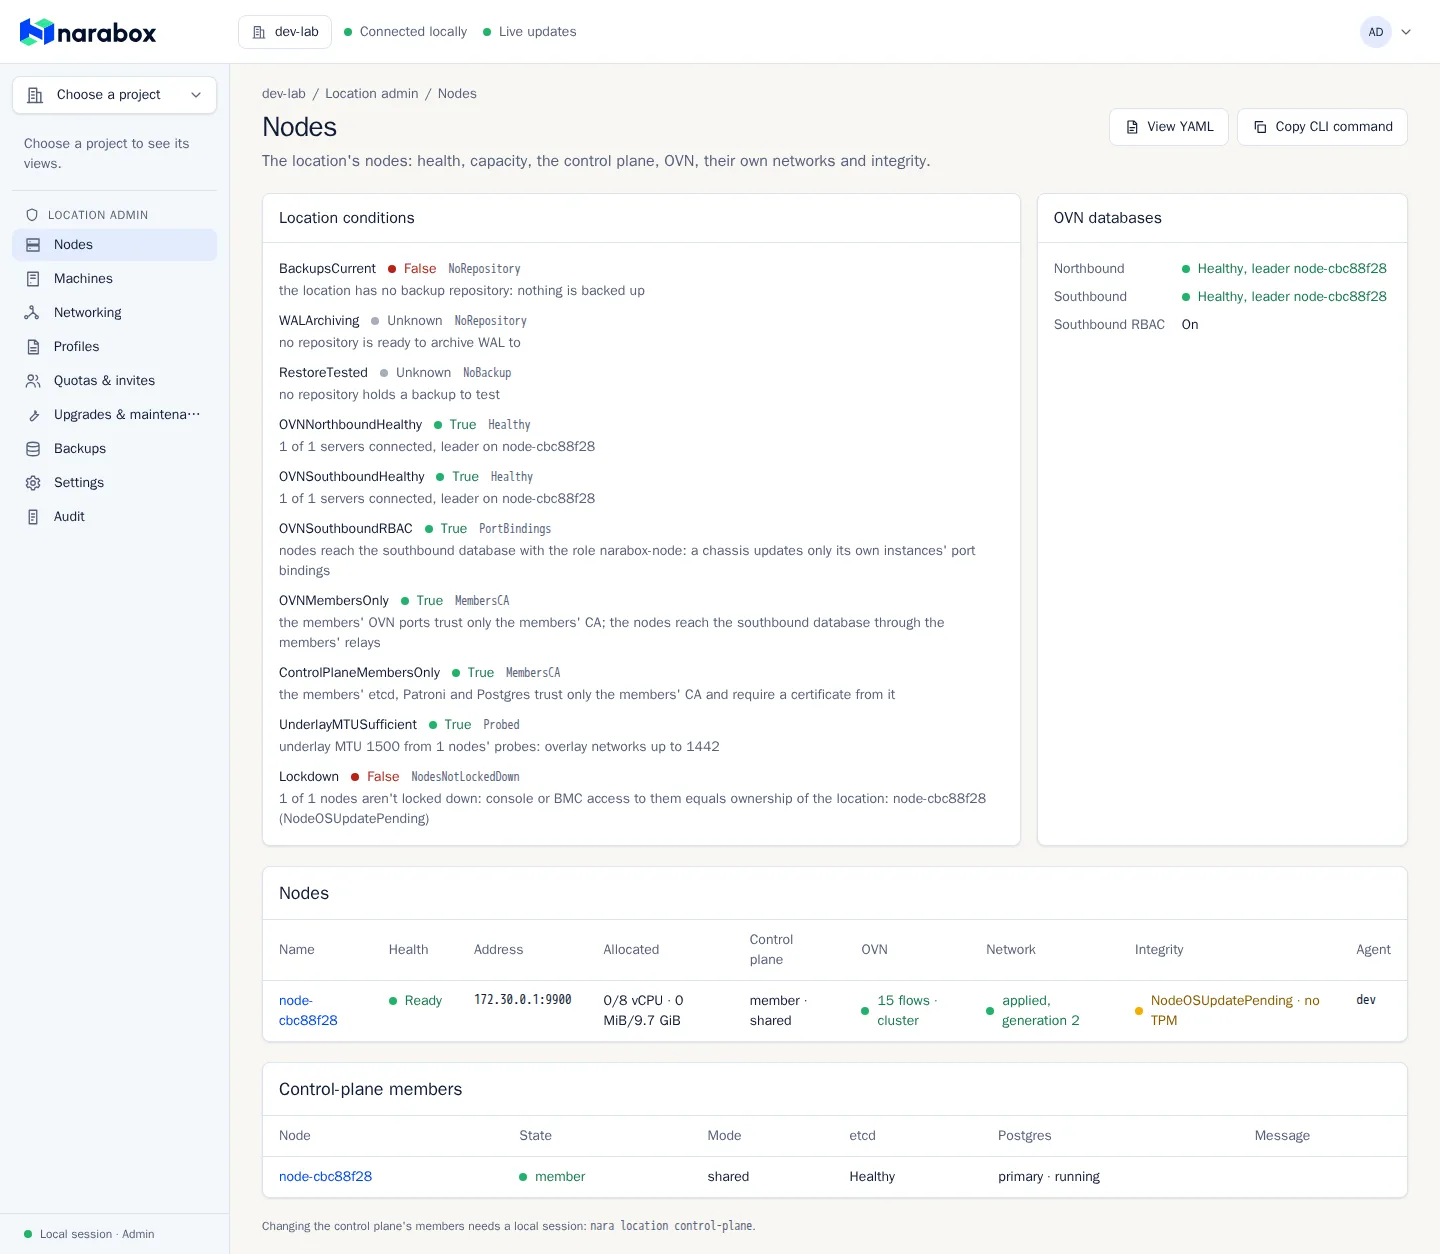Click the OVNSouthboundRBAC PortBindings reason
1440x1254 pixels.
pyautogui.click(x=515, y=529)
